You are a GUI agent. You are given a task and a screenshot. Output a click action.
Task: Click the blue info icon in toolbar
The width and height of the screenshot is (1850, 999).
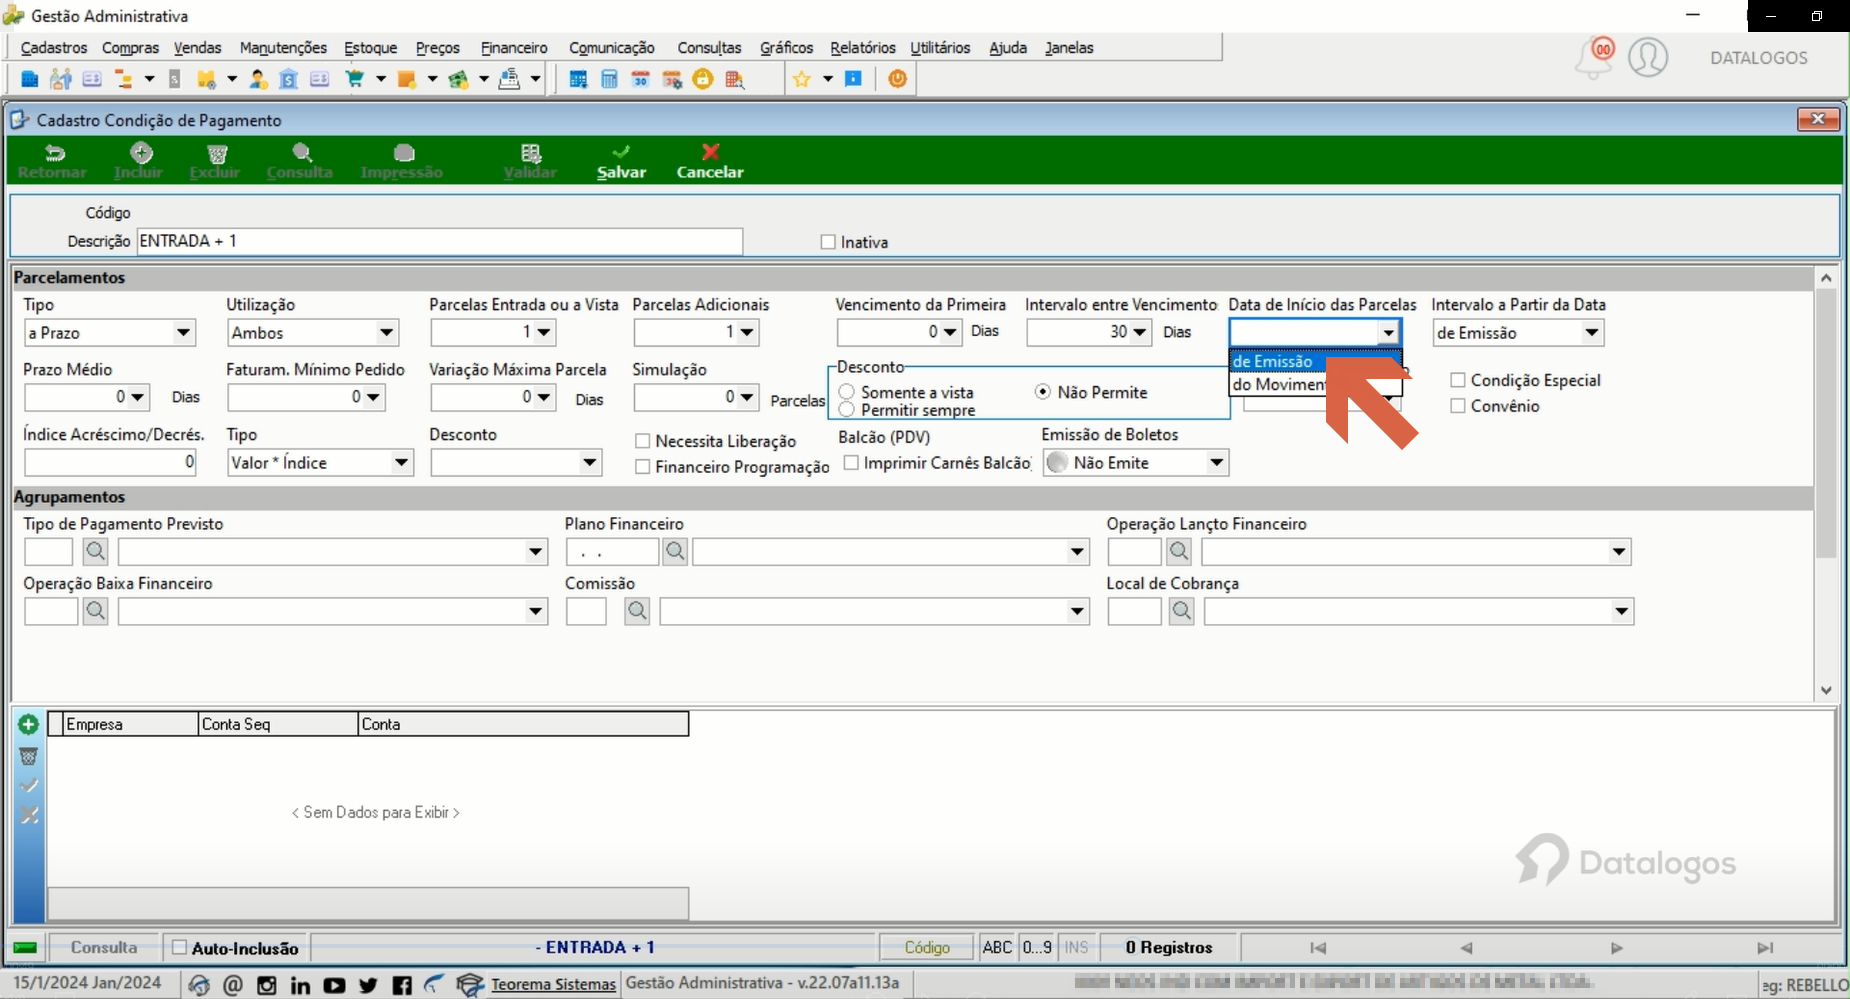(x=853, y=79)
